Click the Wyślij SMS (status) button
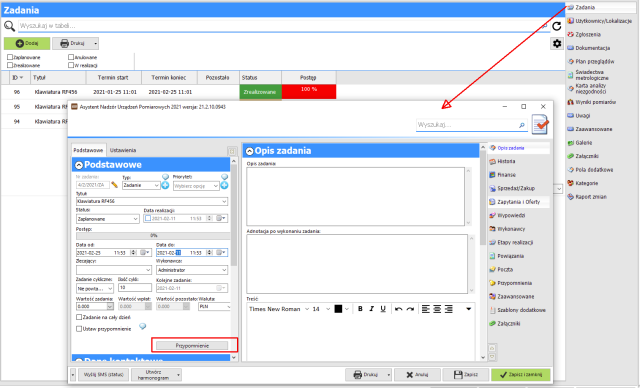The width and height of the screenshot is (640, 388). (x=103, y=375)
